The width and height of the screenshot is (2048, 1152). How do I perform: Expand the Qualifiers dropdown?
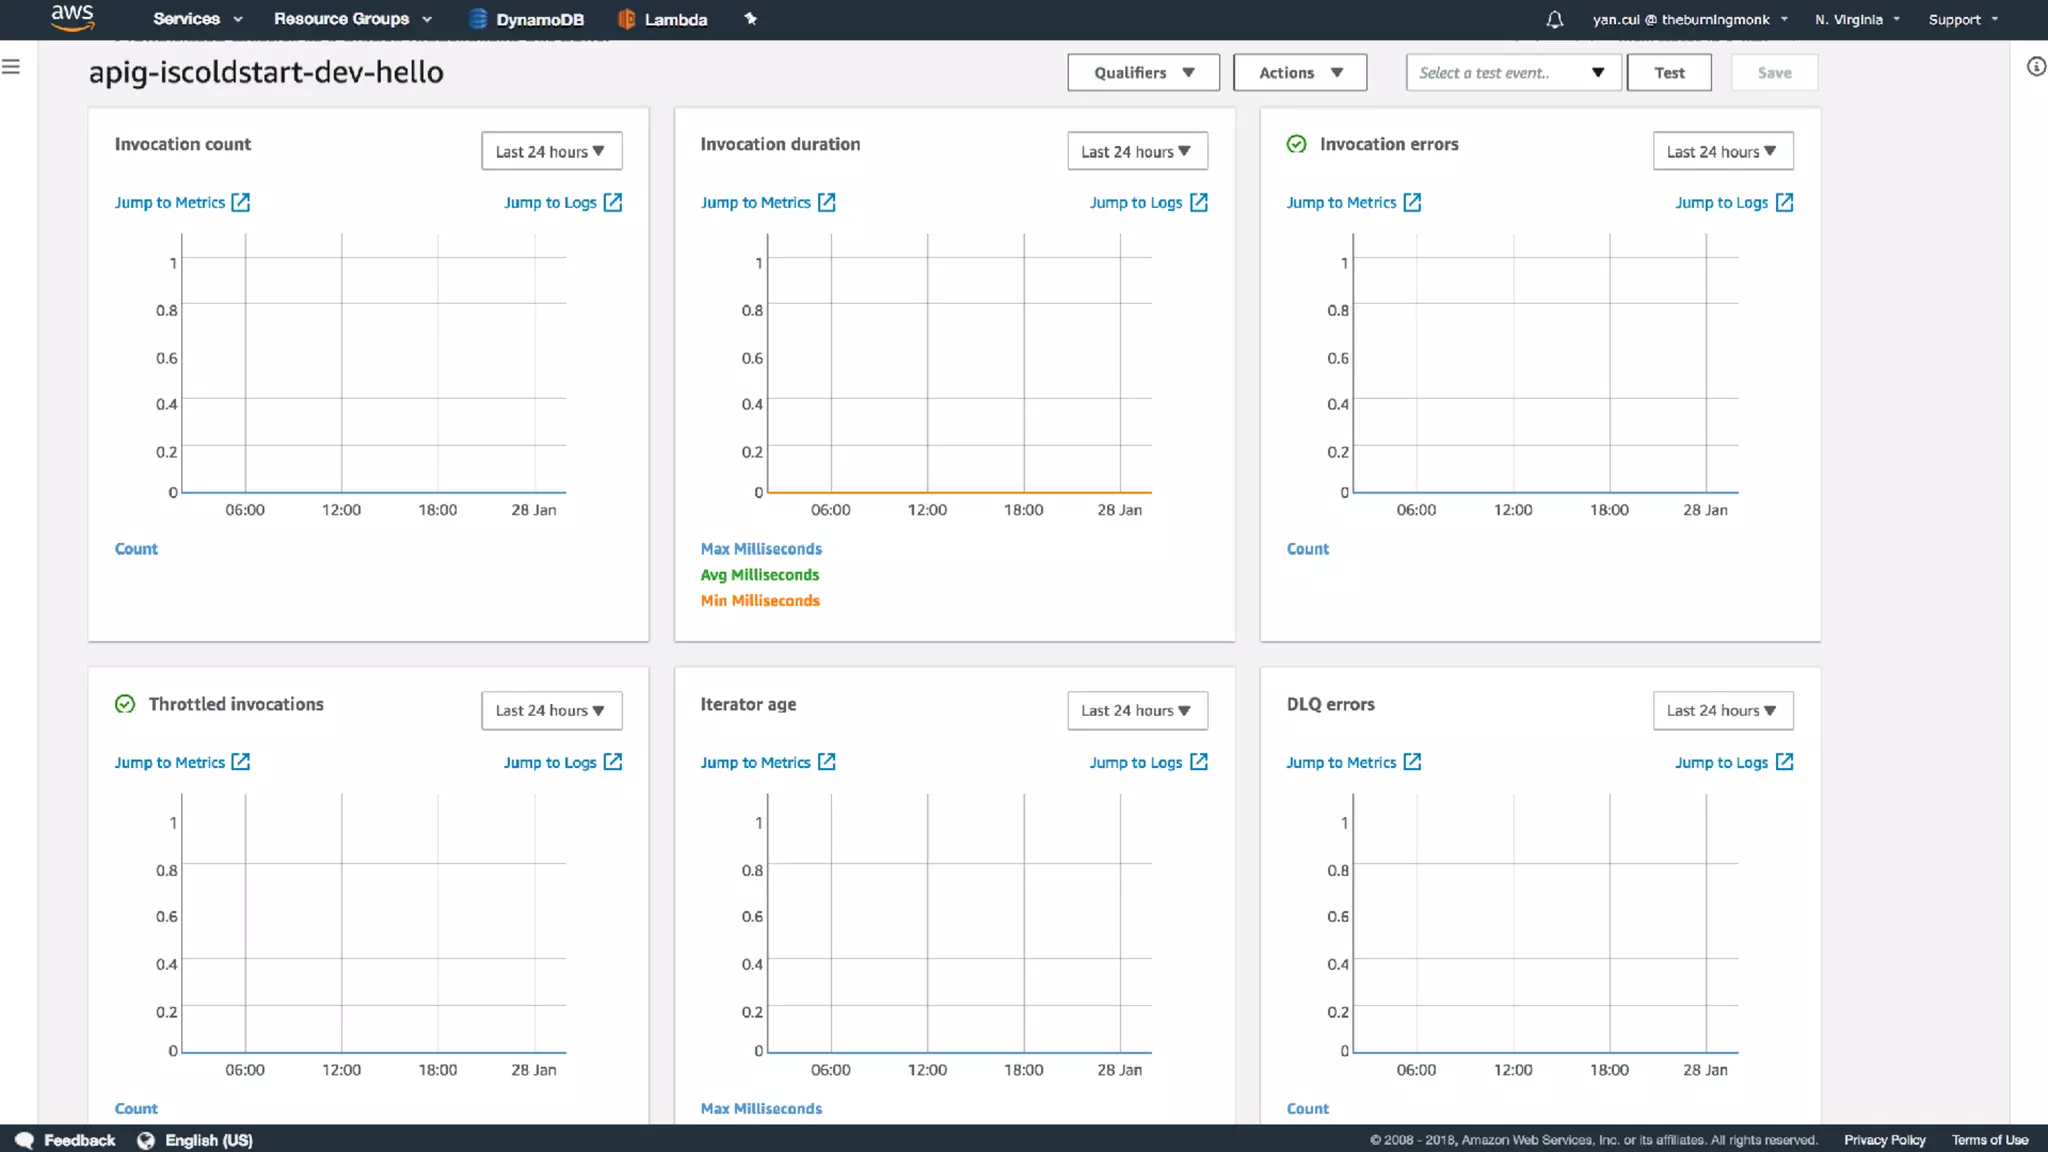1143,73
